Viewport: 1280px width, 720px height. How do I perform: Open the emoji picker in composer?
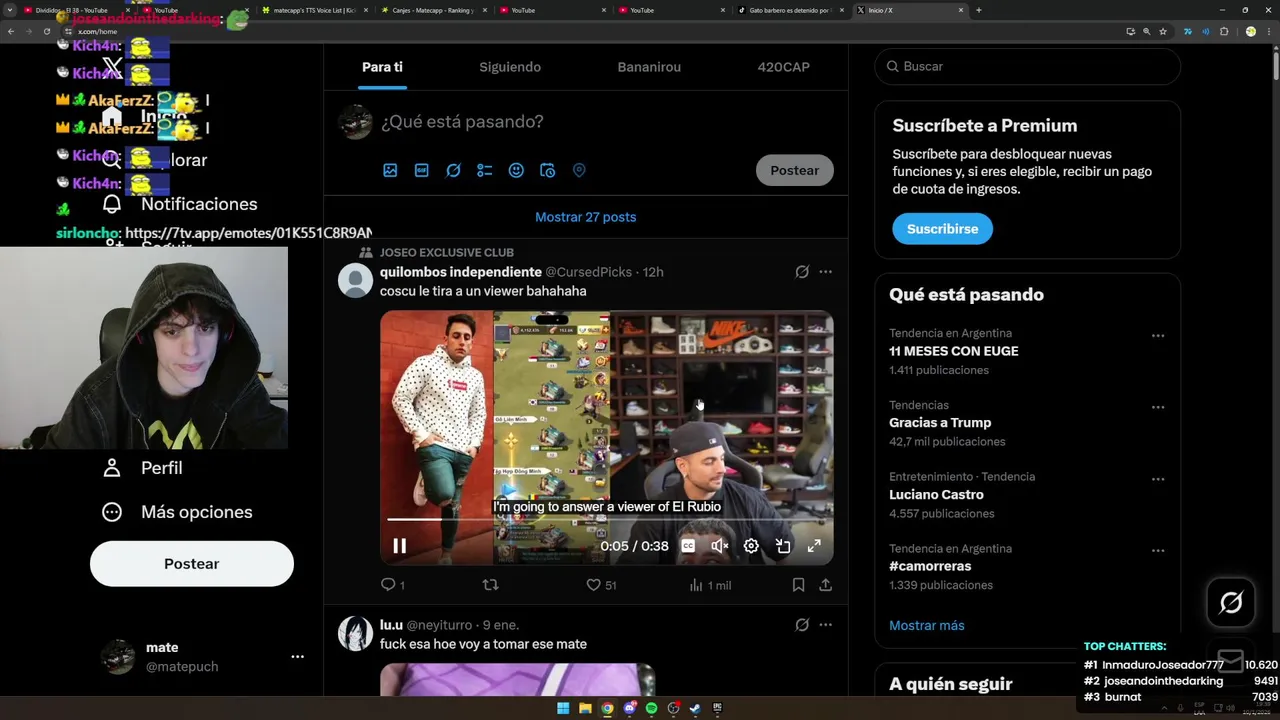[x=516, y=170]
